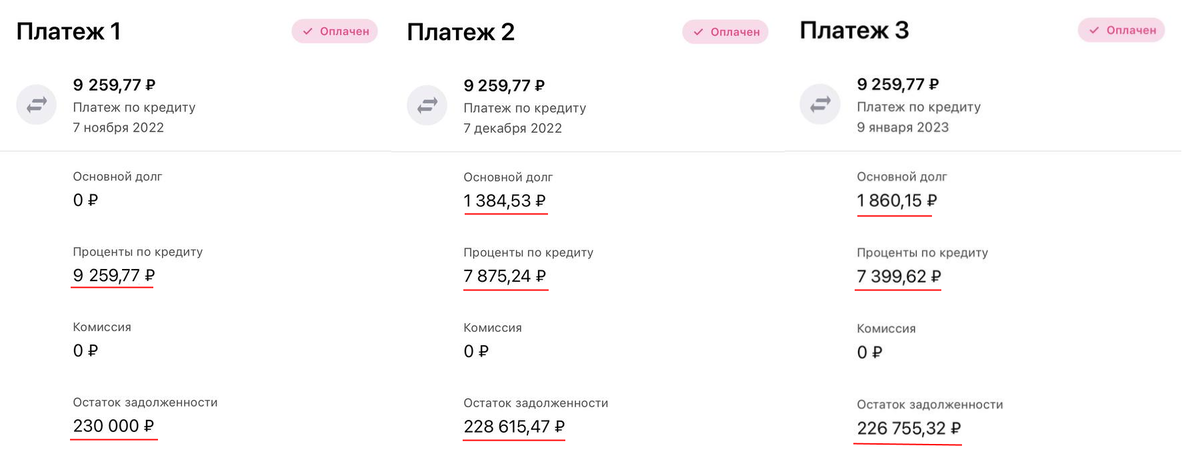The width and height of the screenshot is (1200, 464).
Task: Click the transfer arrows icon in Платеж 2
Action: (x=427, y=104)
